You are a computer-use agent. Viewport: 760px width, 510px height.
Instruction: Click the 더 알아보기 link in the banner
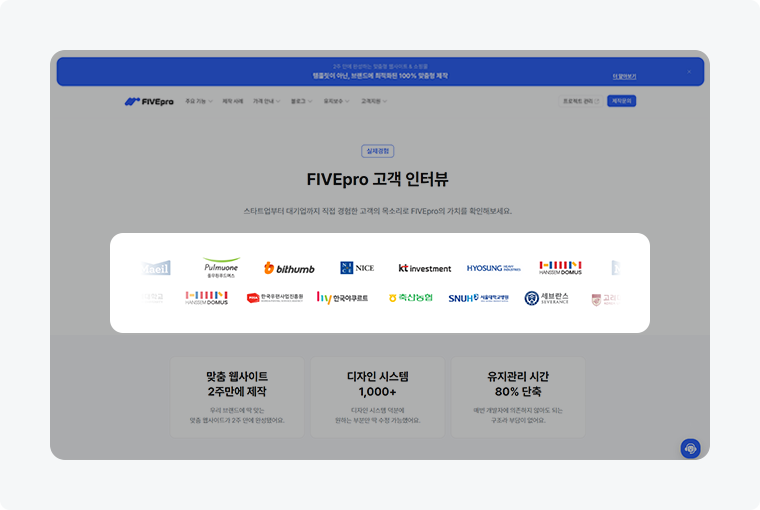point(624,77)
